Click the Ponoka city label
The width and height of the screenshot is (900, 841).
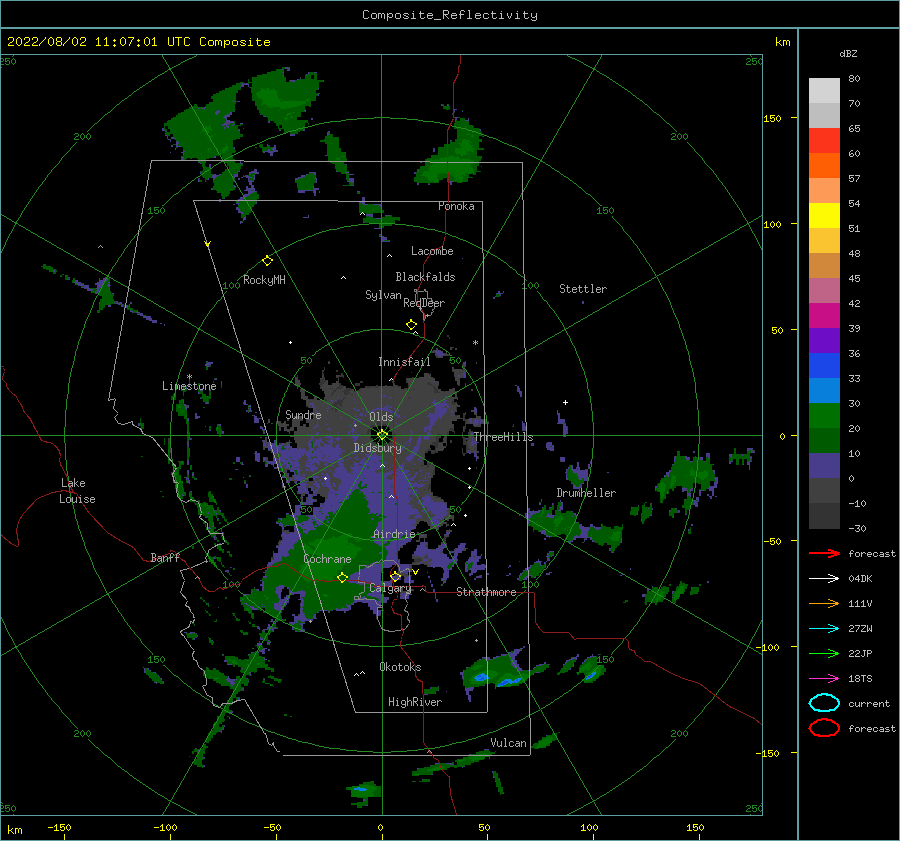coord(456,206)
